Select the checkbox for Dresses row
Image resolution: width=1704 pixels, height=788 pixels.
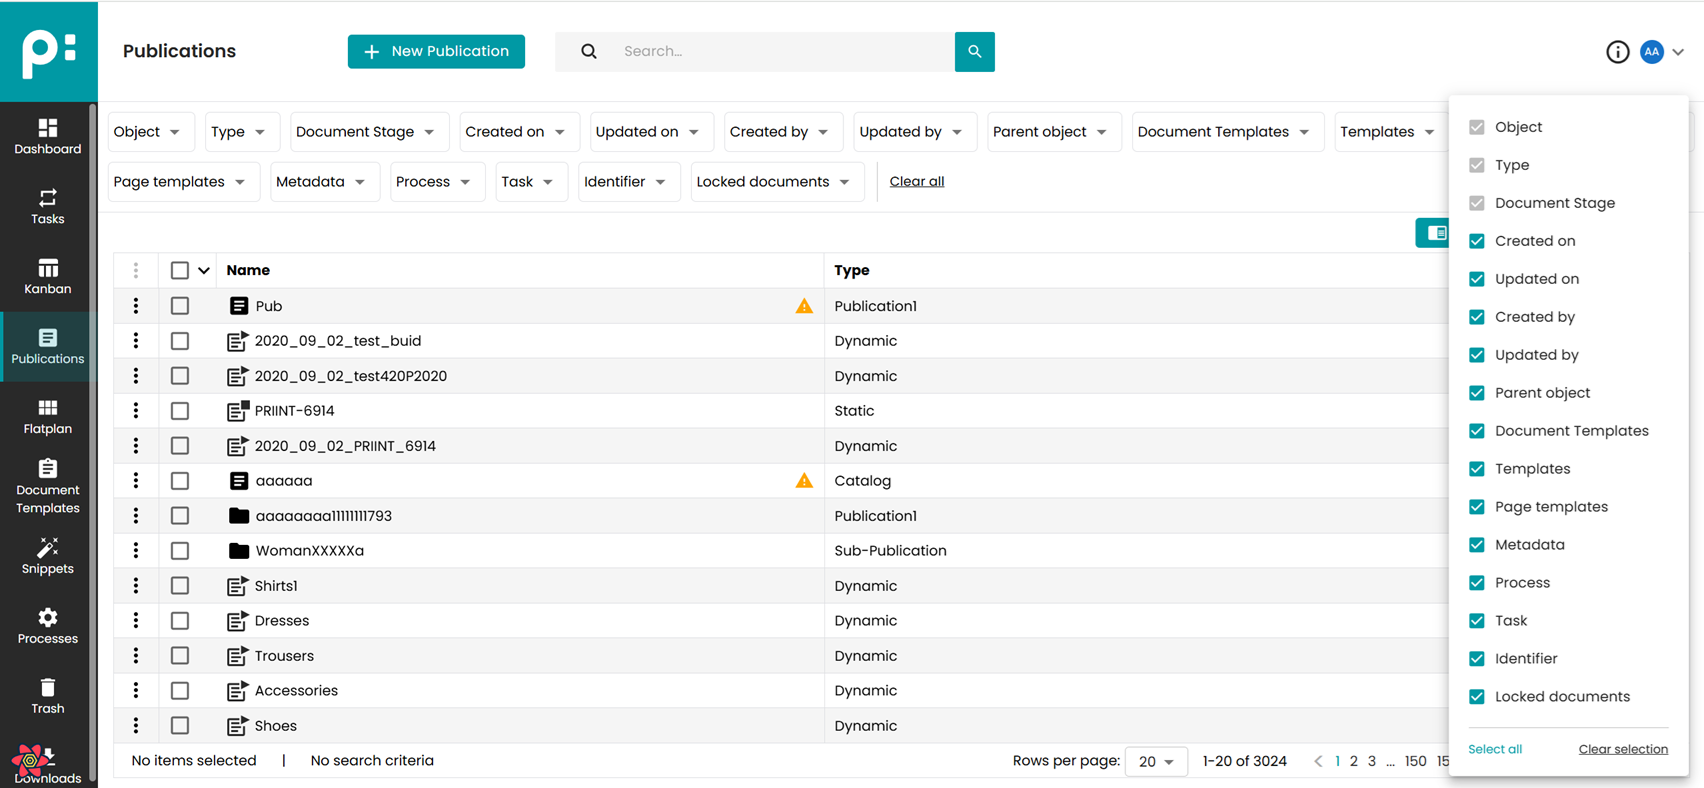pos(180,621)
